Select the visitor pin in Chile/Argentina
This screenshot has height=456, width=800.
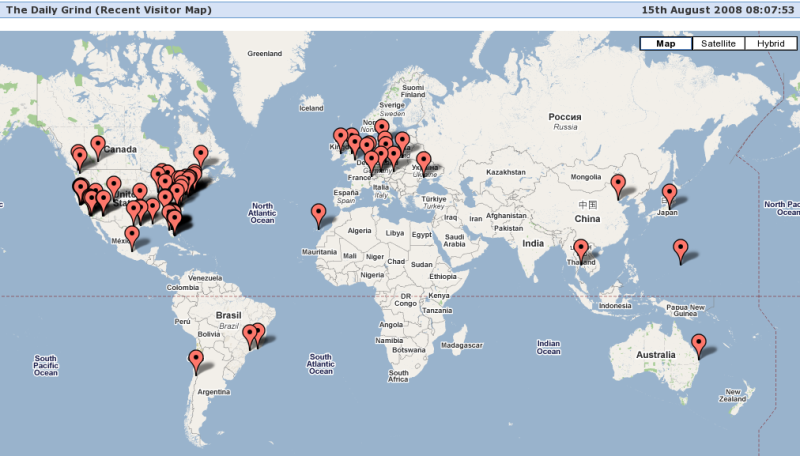[x=196, y=362]
